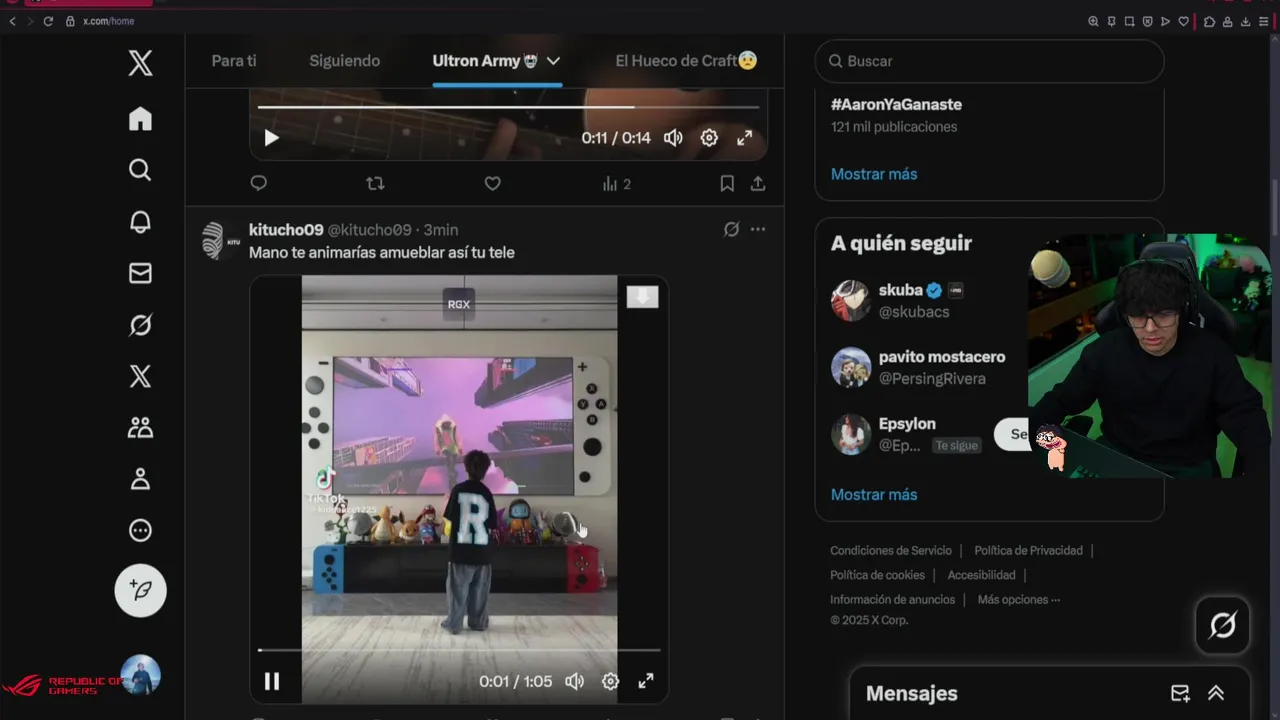Open settings gear on the 0:14 video
The width and height of the screenshot is (1280, 720).
[709, 138]
